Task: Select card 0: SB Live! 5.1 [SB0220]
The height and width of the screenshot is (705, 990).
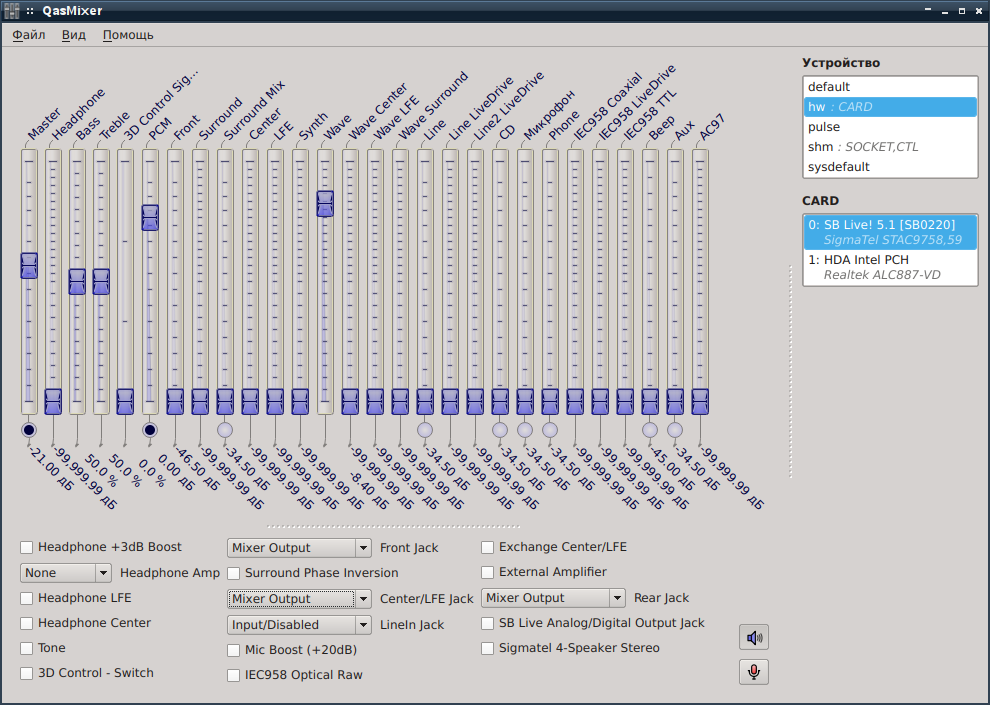Action: (890, 232)
